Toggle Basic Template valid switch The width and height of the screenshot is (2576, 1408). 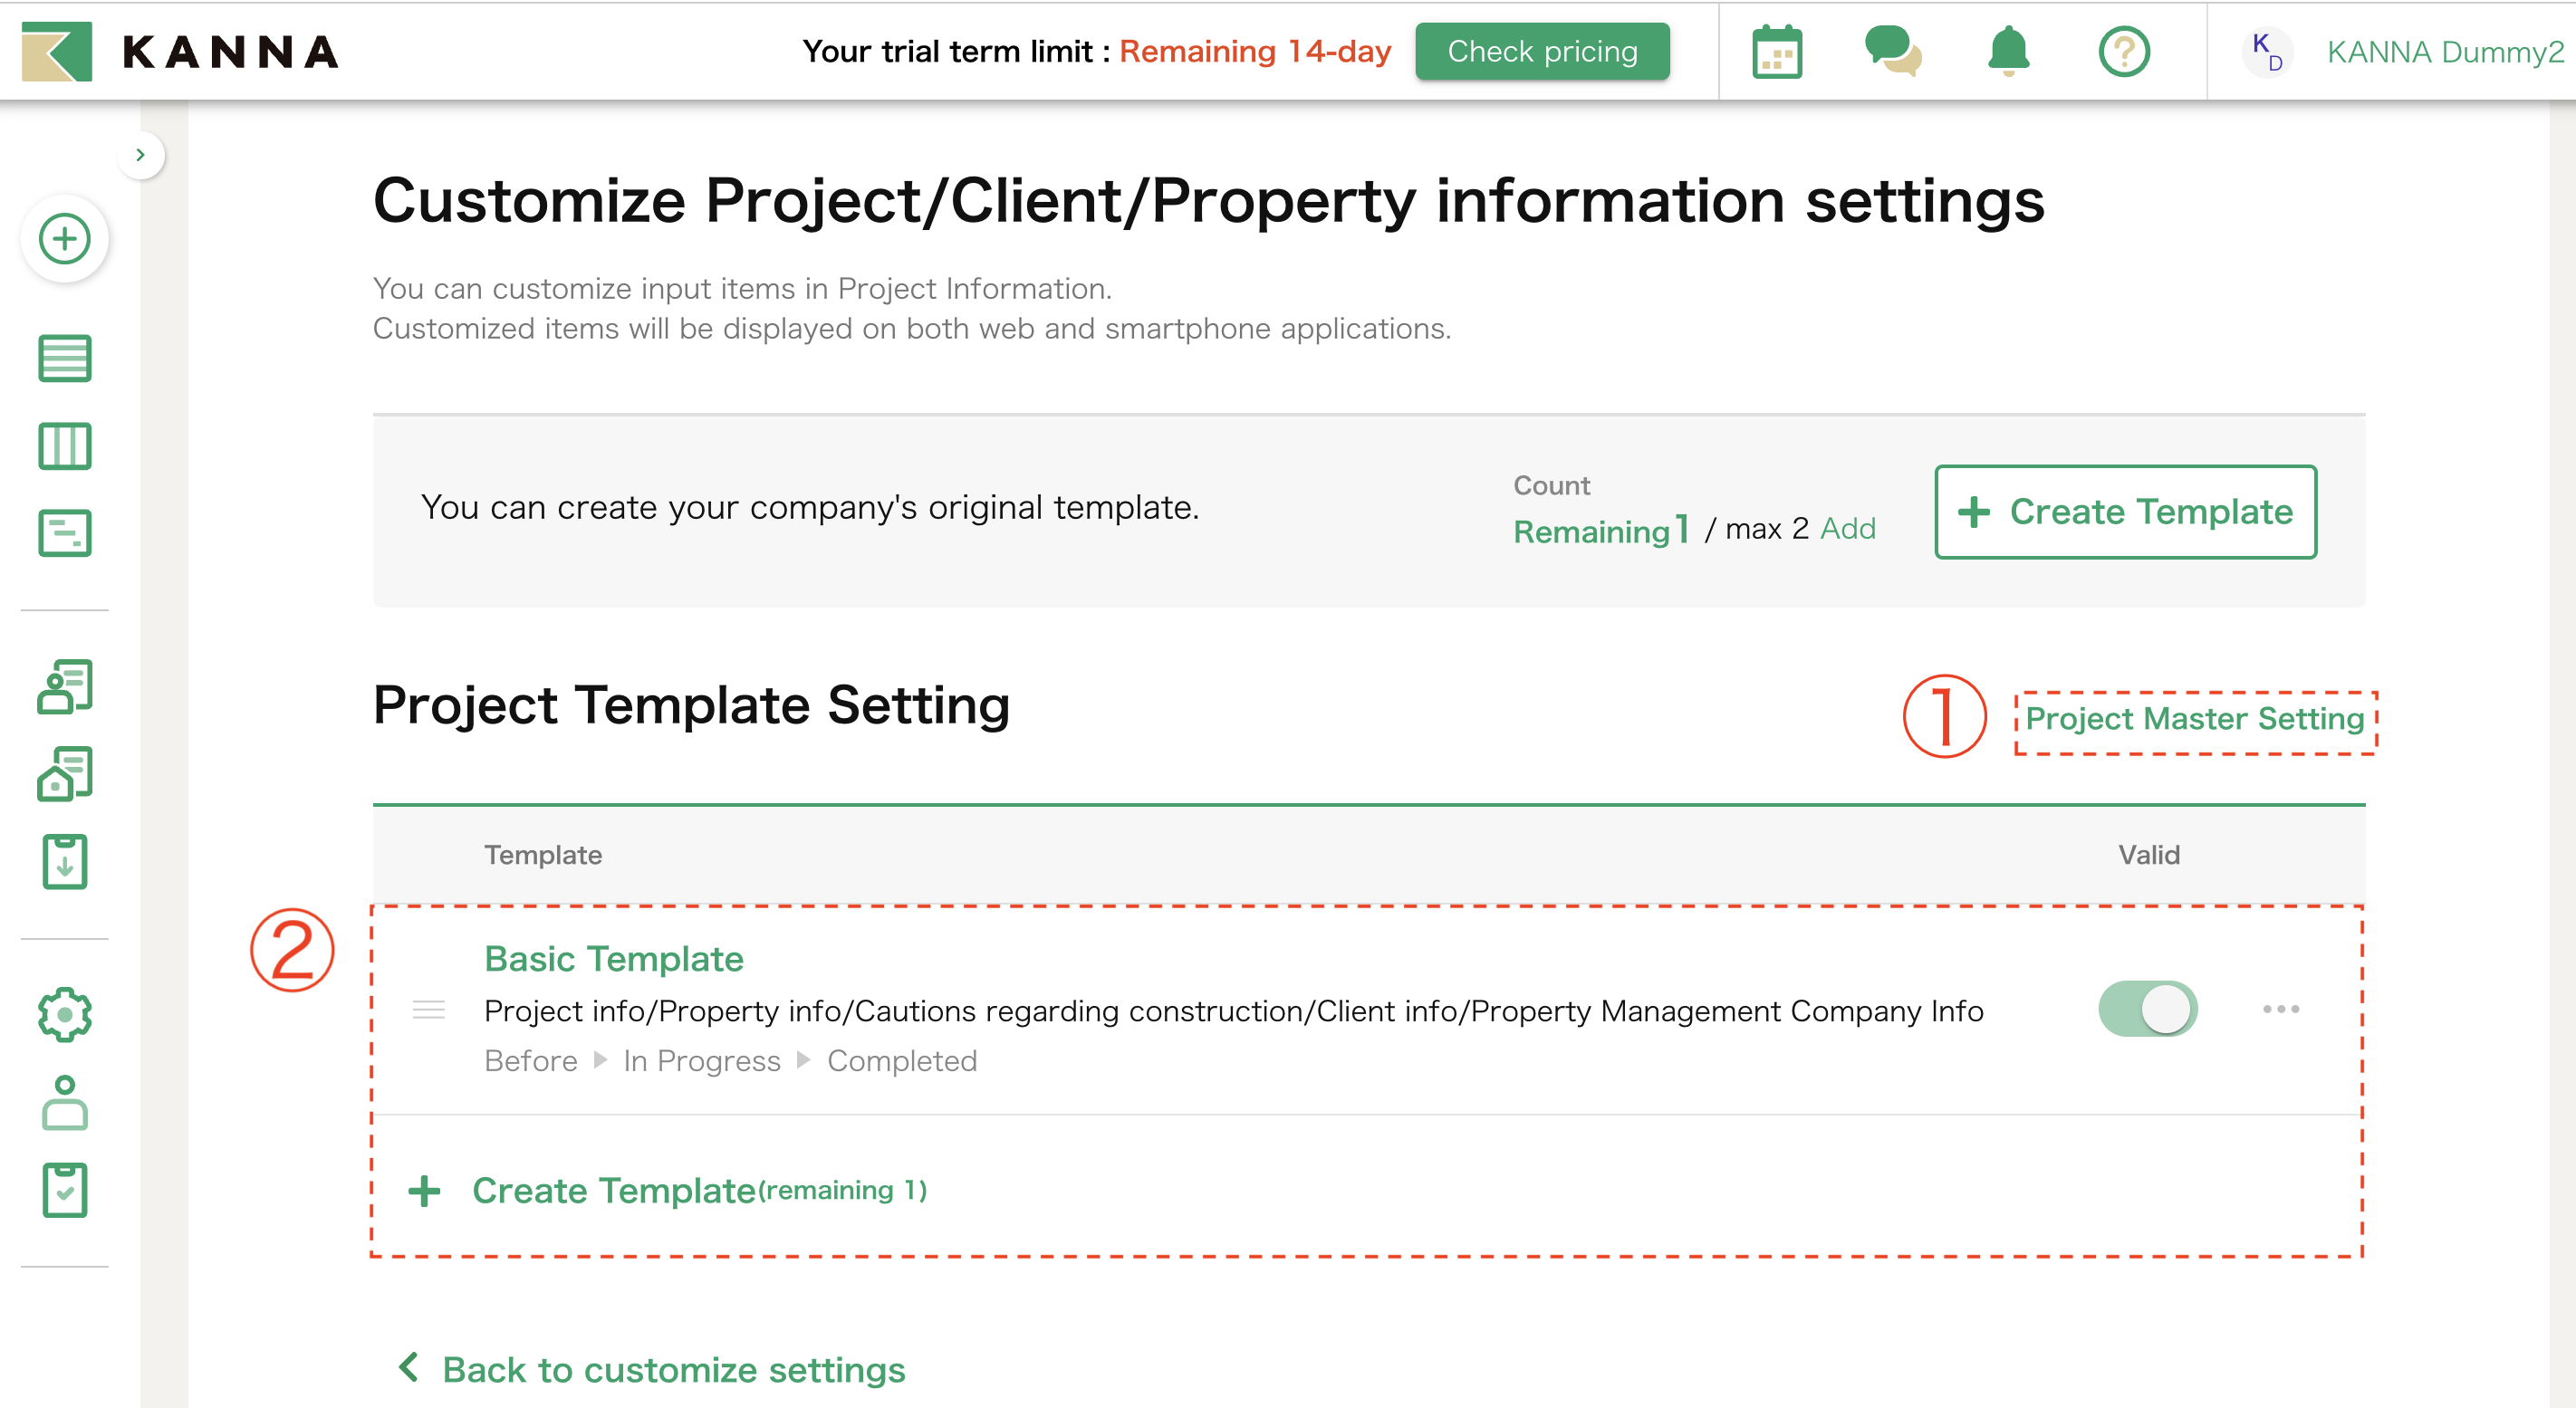coord(2147,1009)
